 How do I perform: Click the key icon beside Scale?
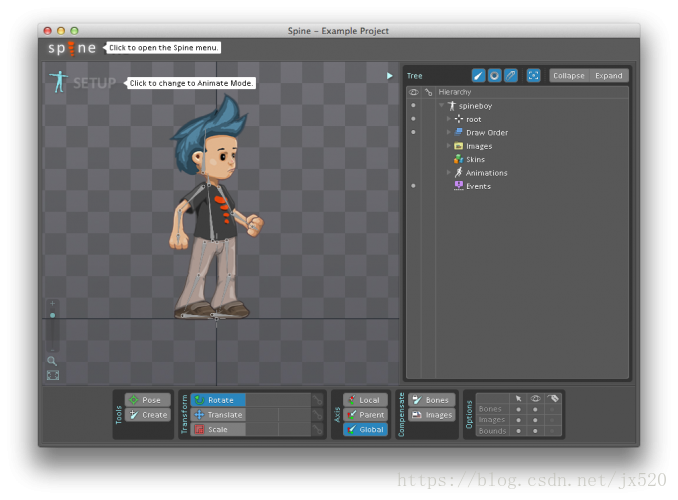pos(317,429)
